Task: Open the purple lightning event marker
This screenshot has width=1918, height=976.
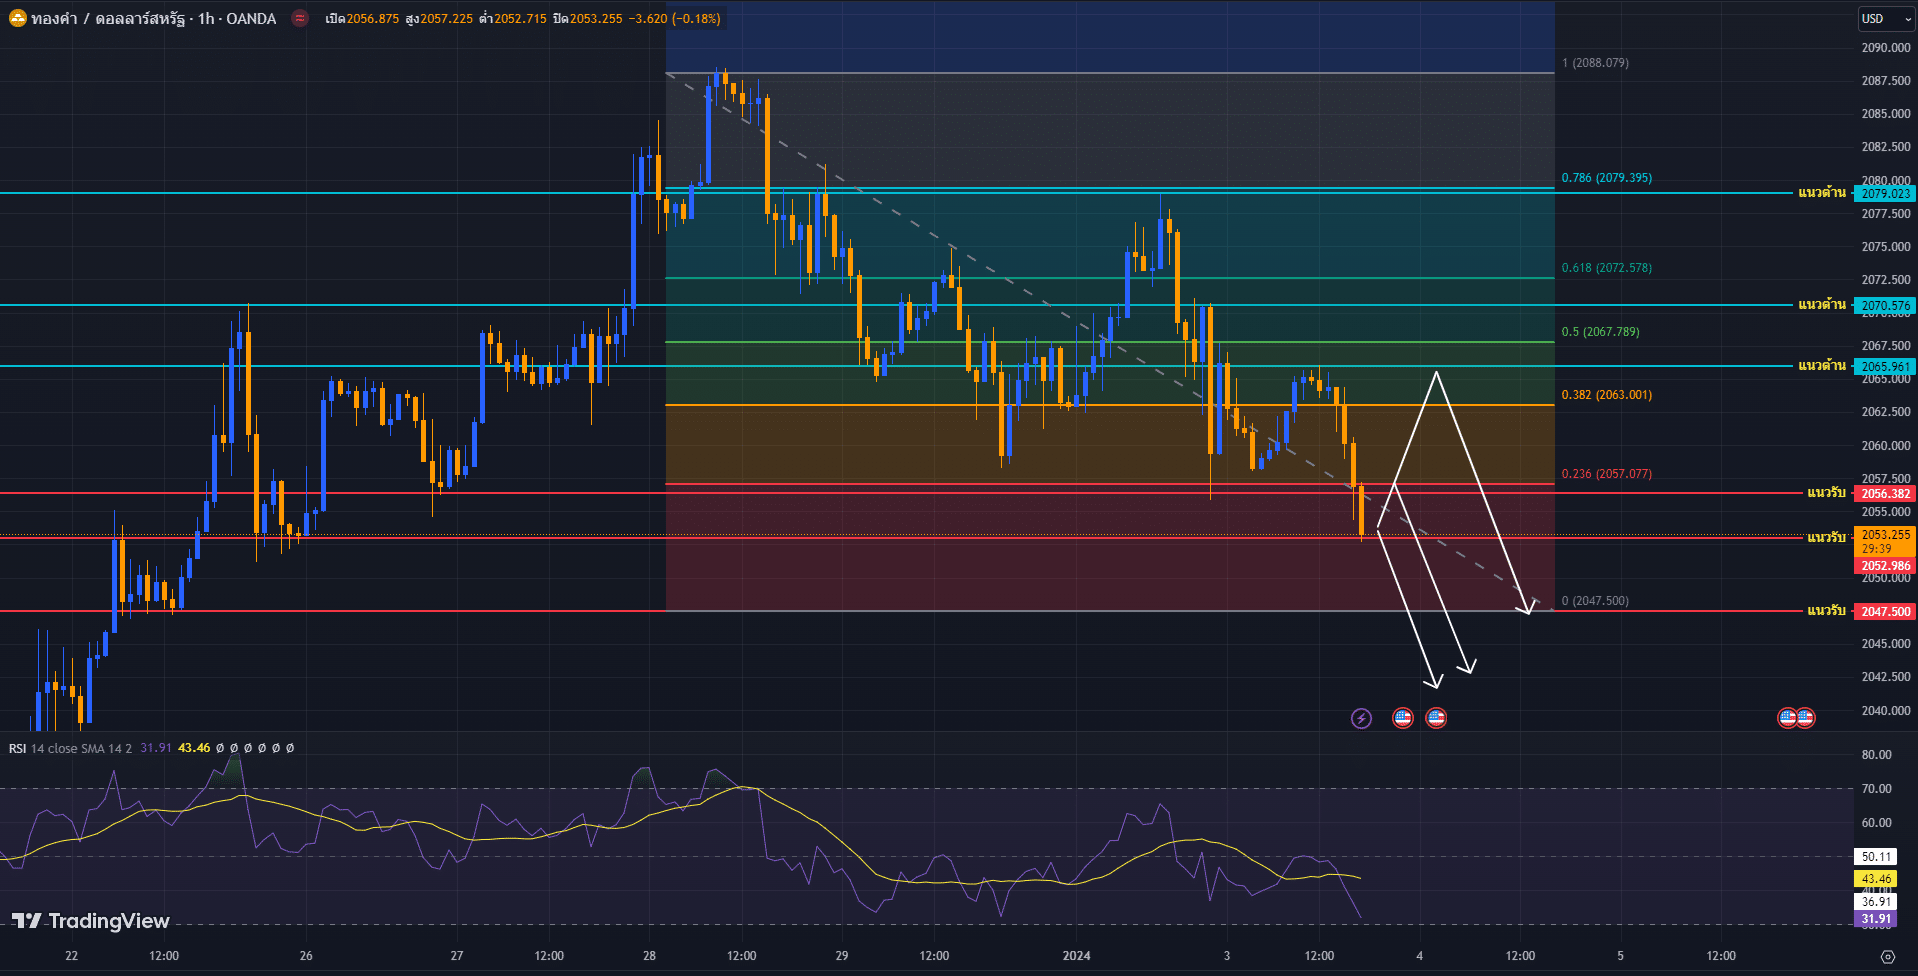Action: pyautogui.click(x=1361, y=718)
